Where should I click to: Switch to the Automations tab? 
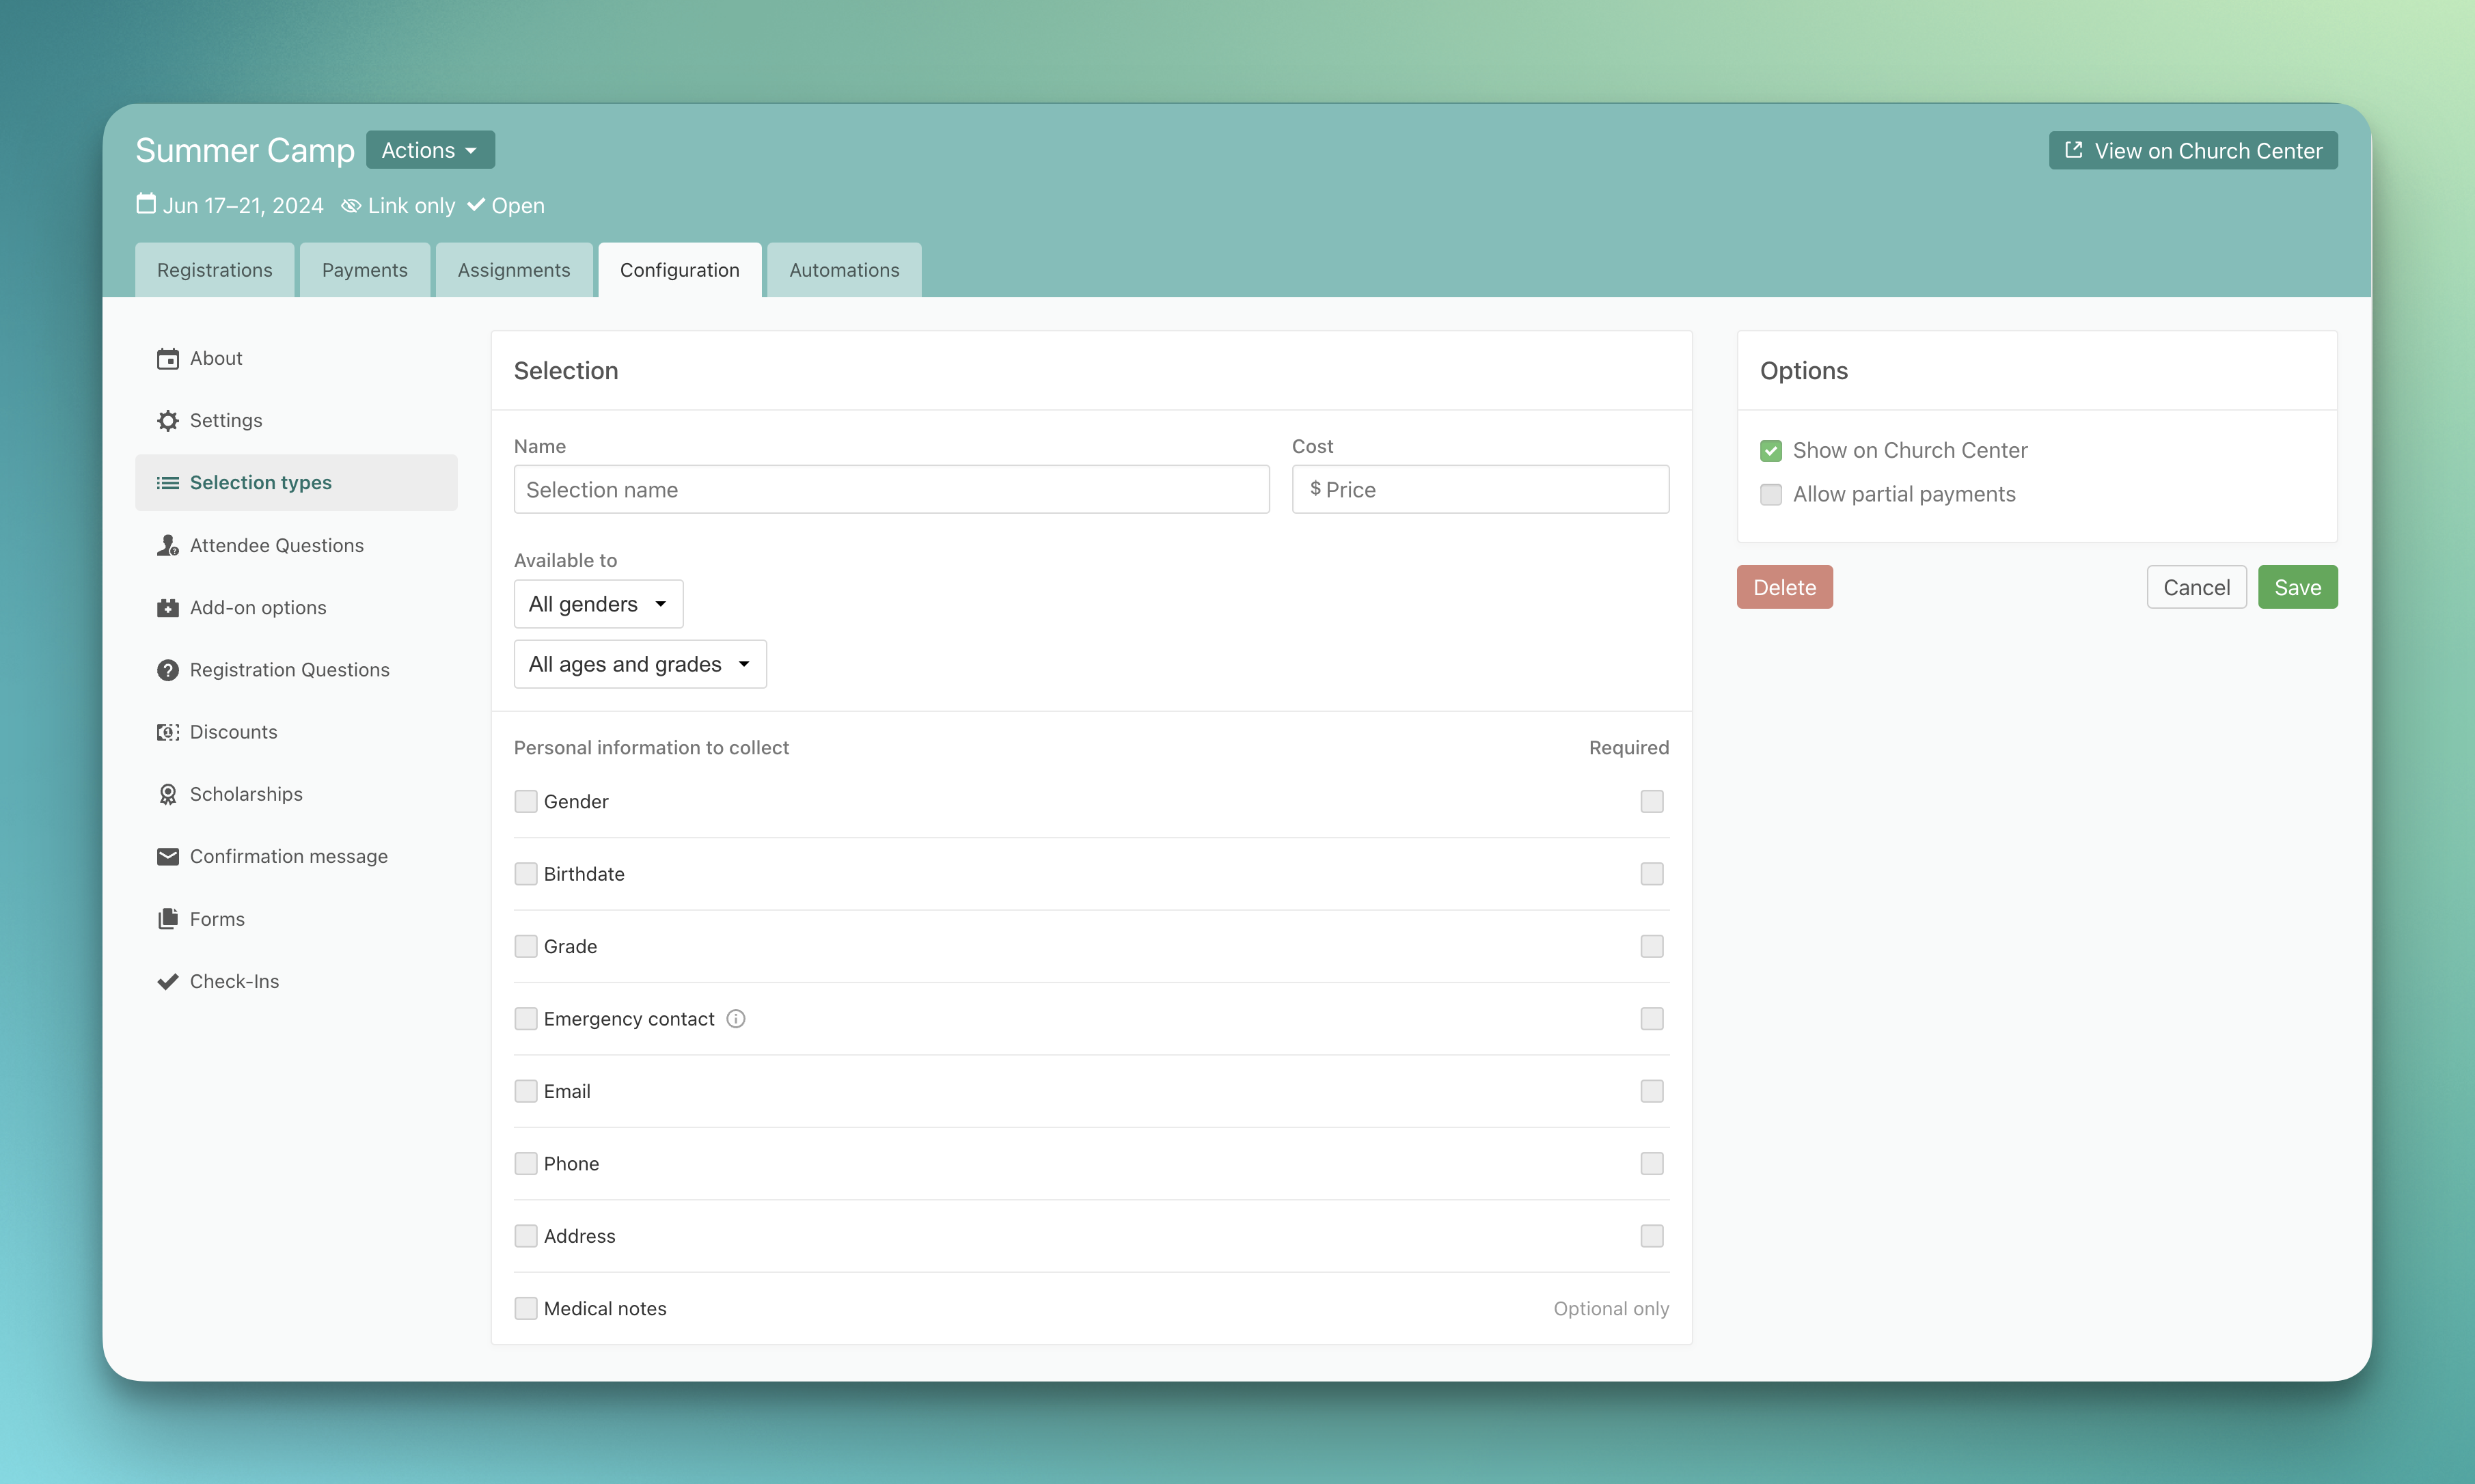click(844, 270)
